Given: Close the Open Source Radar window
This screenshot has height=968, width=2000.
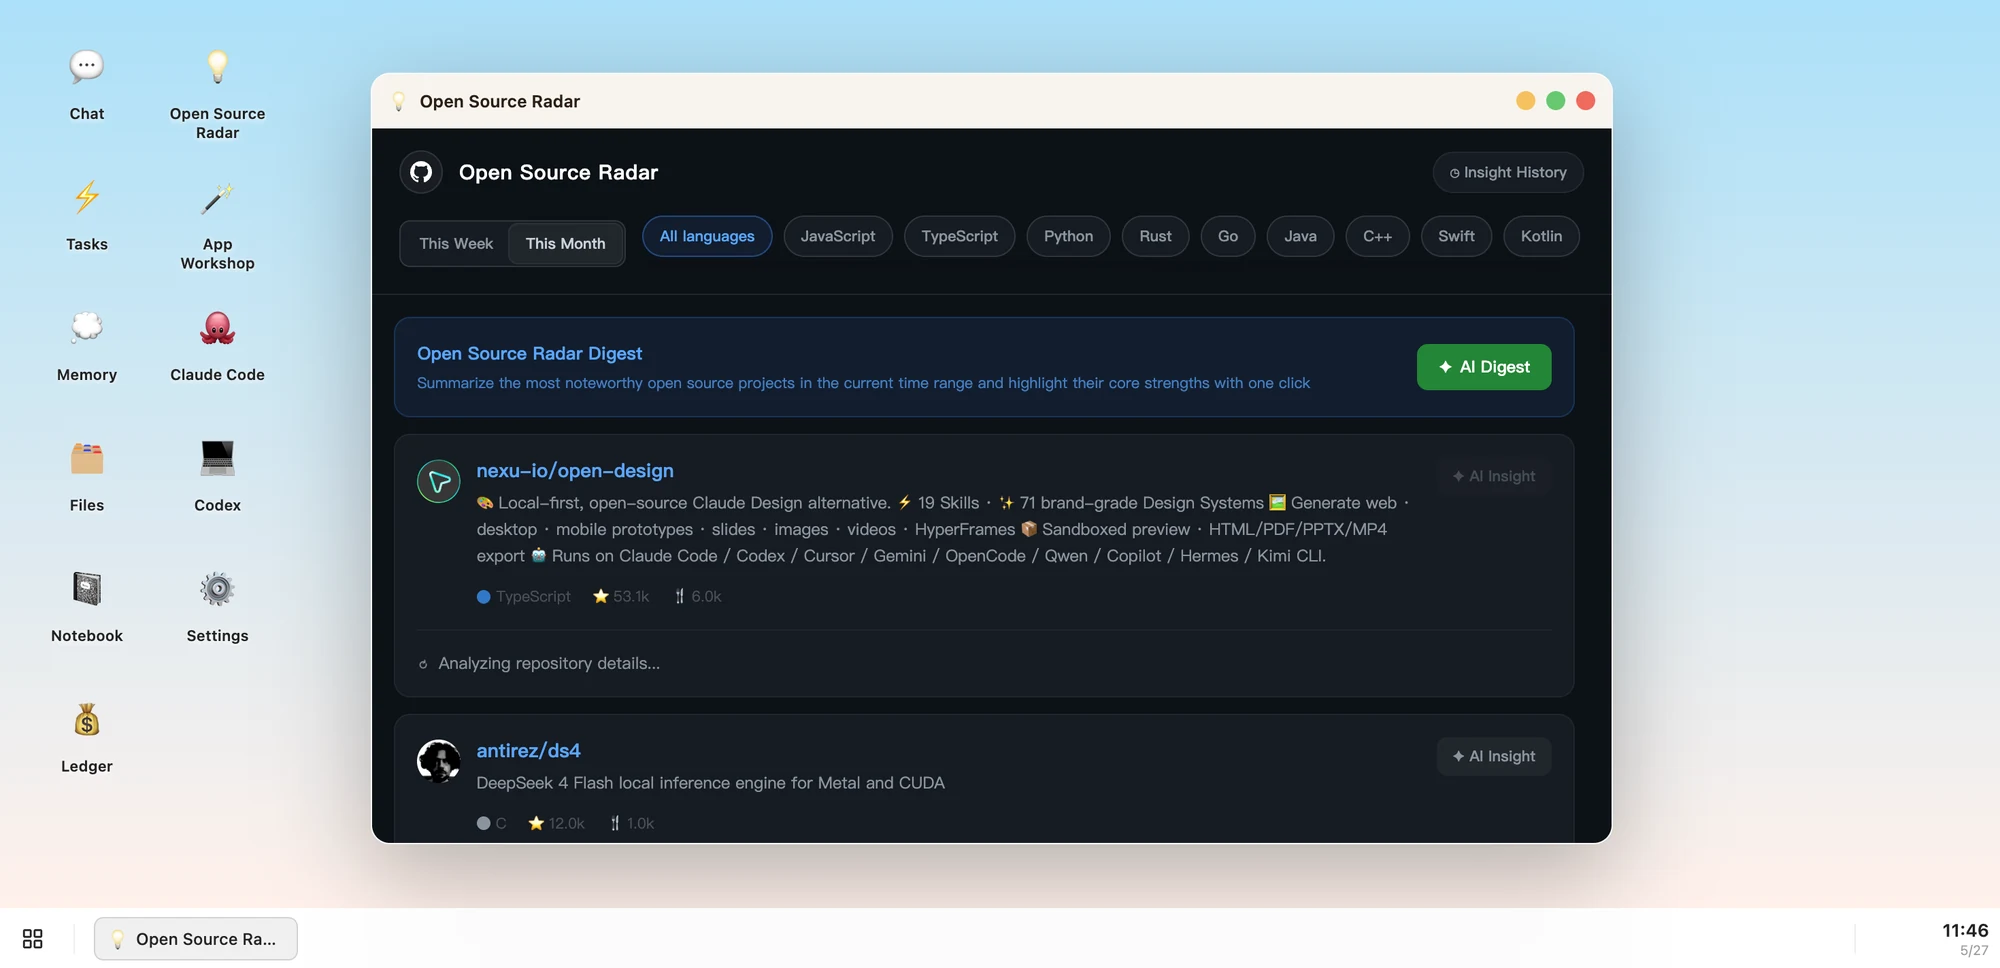Looking at the screenshot, I should pyautogui.click(x=1585, y=101).
